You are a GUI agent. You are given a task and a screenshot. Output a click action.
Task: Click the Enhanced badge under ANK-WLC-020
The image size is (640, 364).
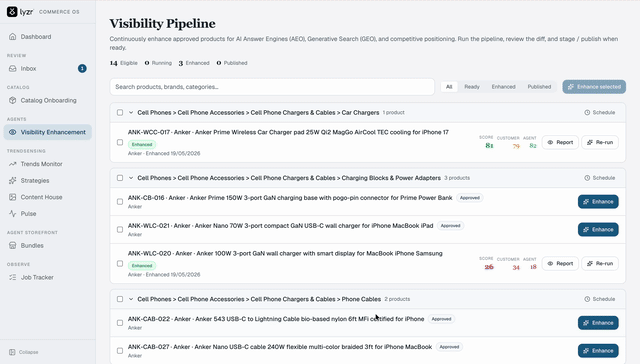(x=142, y=266)
